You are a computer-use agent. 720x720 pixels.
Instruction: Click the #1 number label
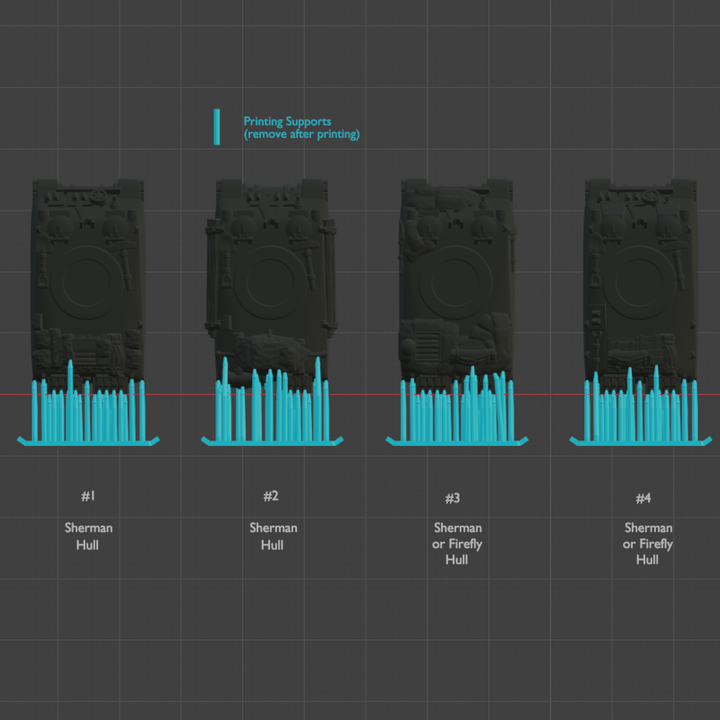click(88, 497)
